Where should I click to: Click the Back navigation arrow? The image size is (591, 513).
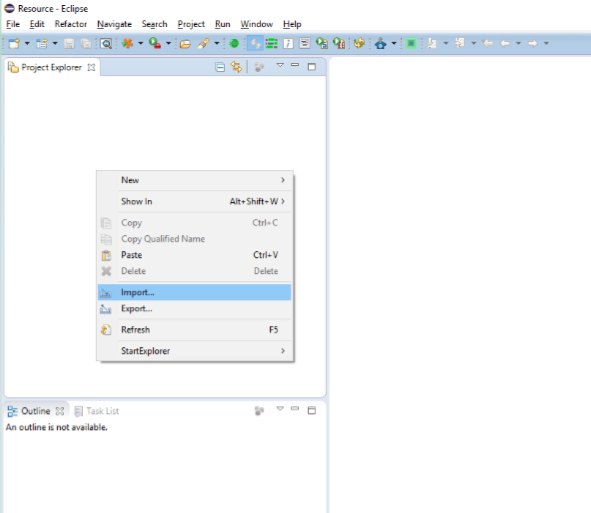[505, 44]
